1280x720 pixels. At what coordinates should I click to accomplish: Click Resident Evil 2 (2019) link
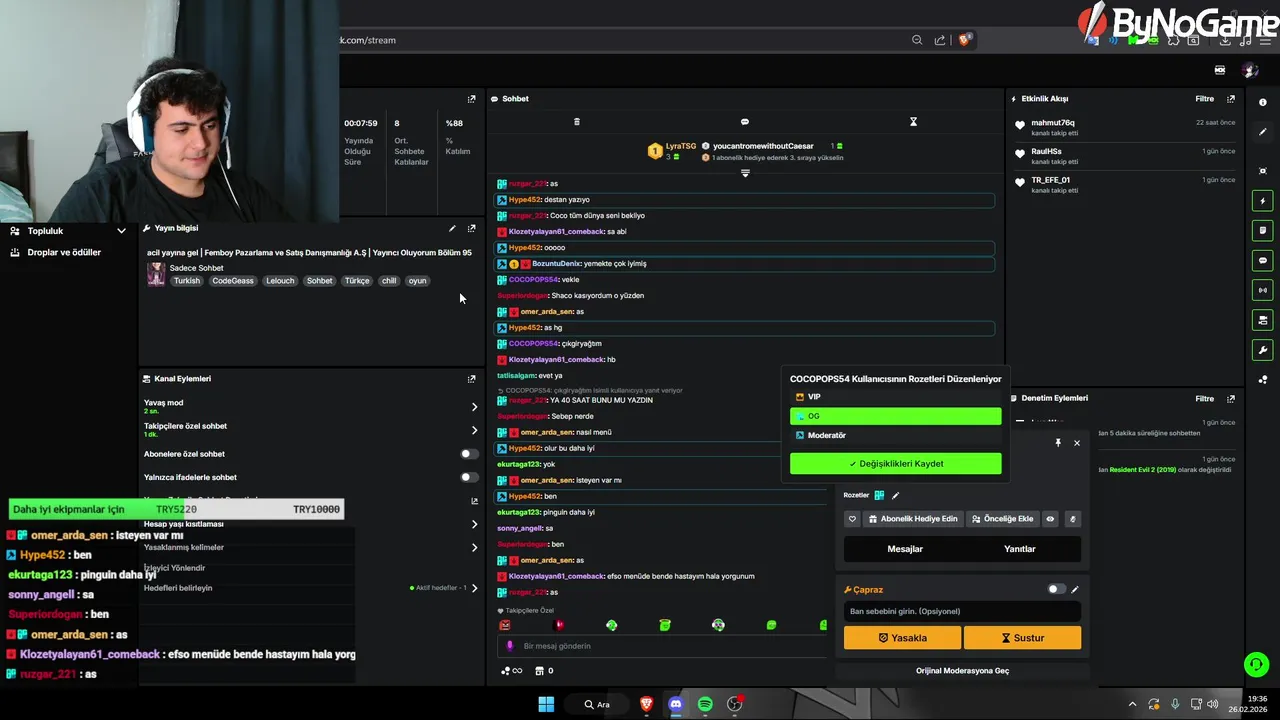click(1143, 470)
